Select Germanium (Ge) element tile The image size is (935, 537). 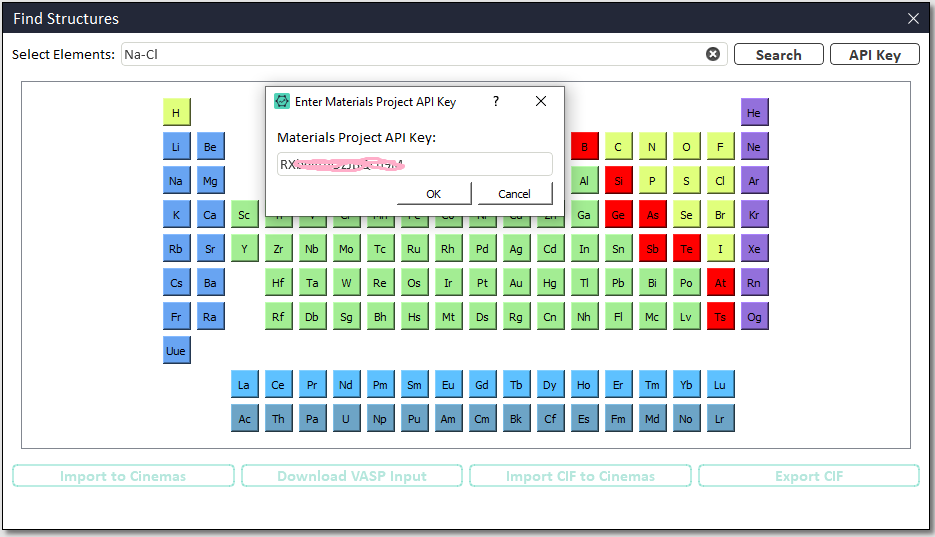click(618, 215)
